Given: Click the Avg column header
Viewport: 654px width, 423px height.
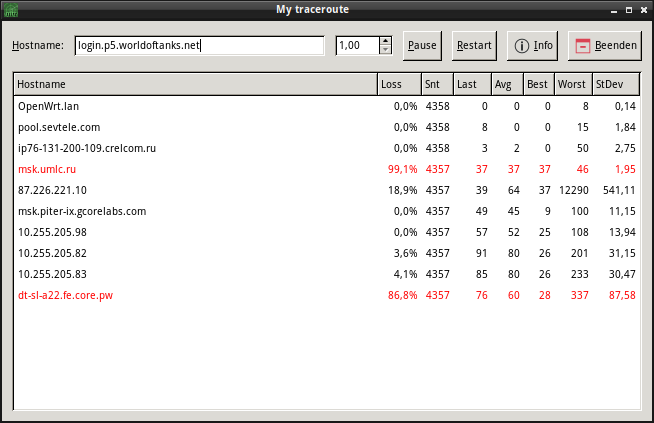Looking at the screenshot, I should coord(508,84).
